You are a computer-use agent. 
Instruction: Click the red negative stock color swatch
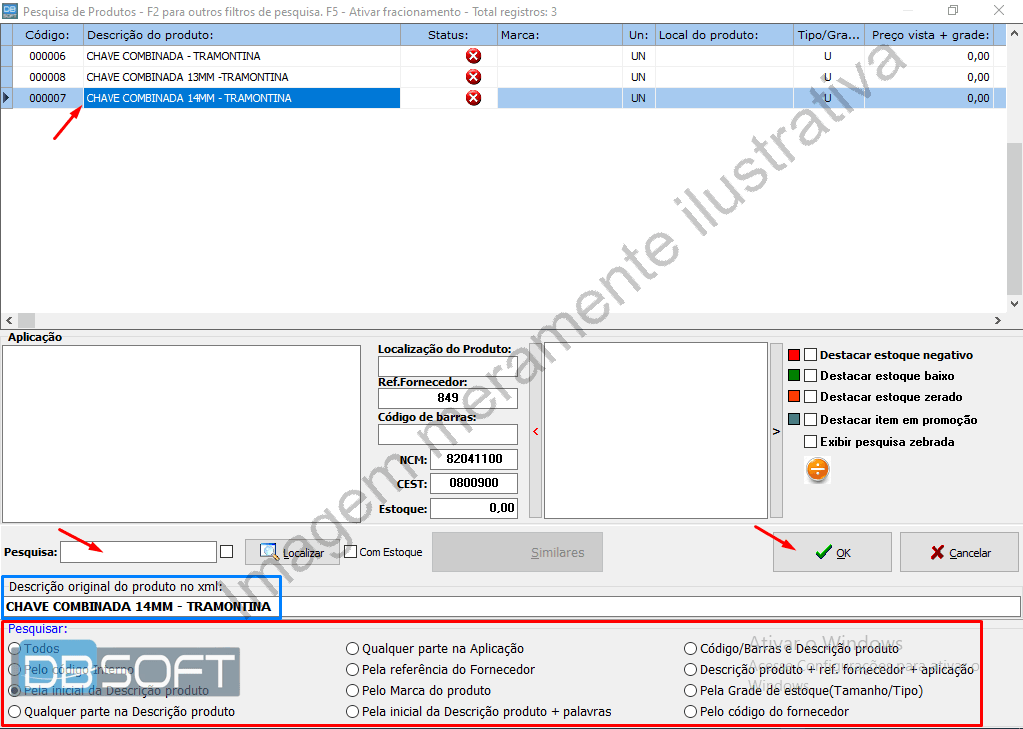click(794, 355)
